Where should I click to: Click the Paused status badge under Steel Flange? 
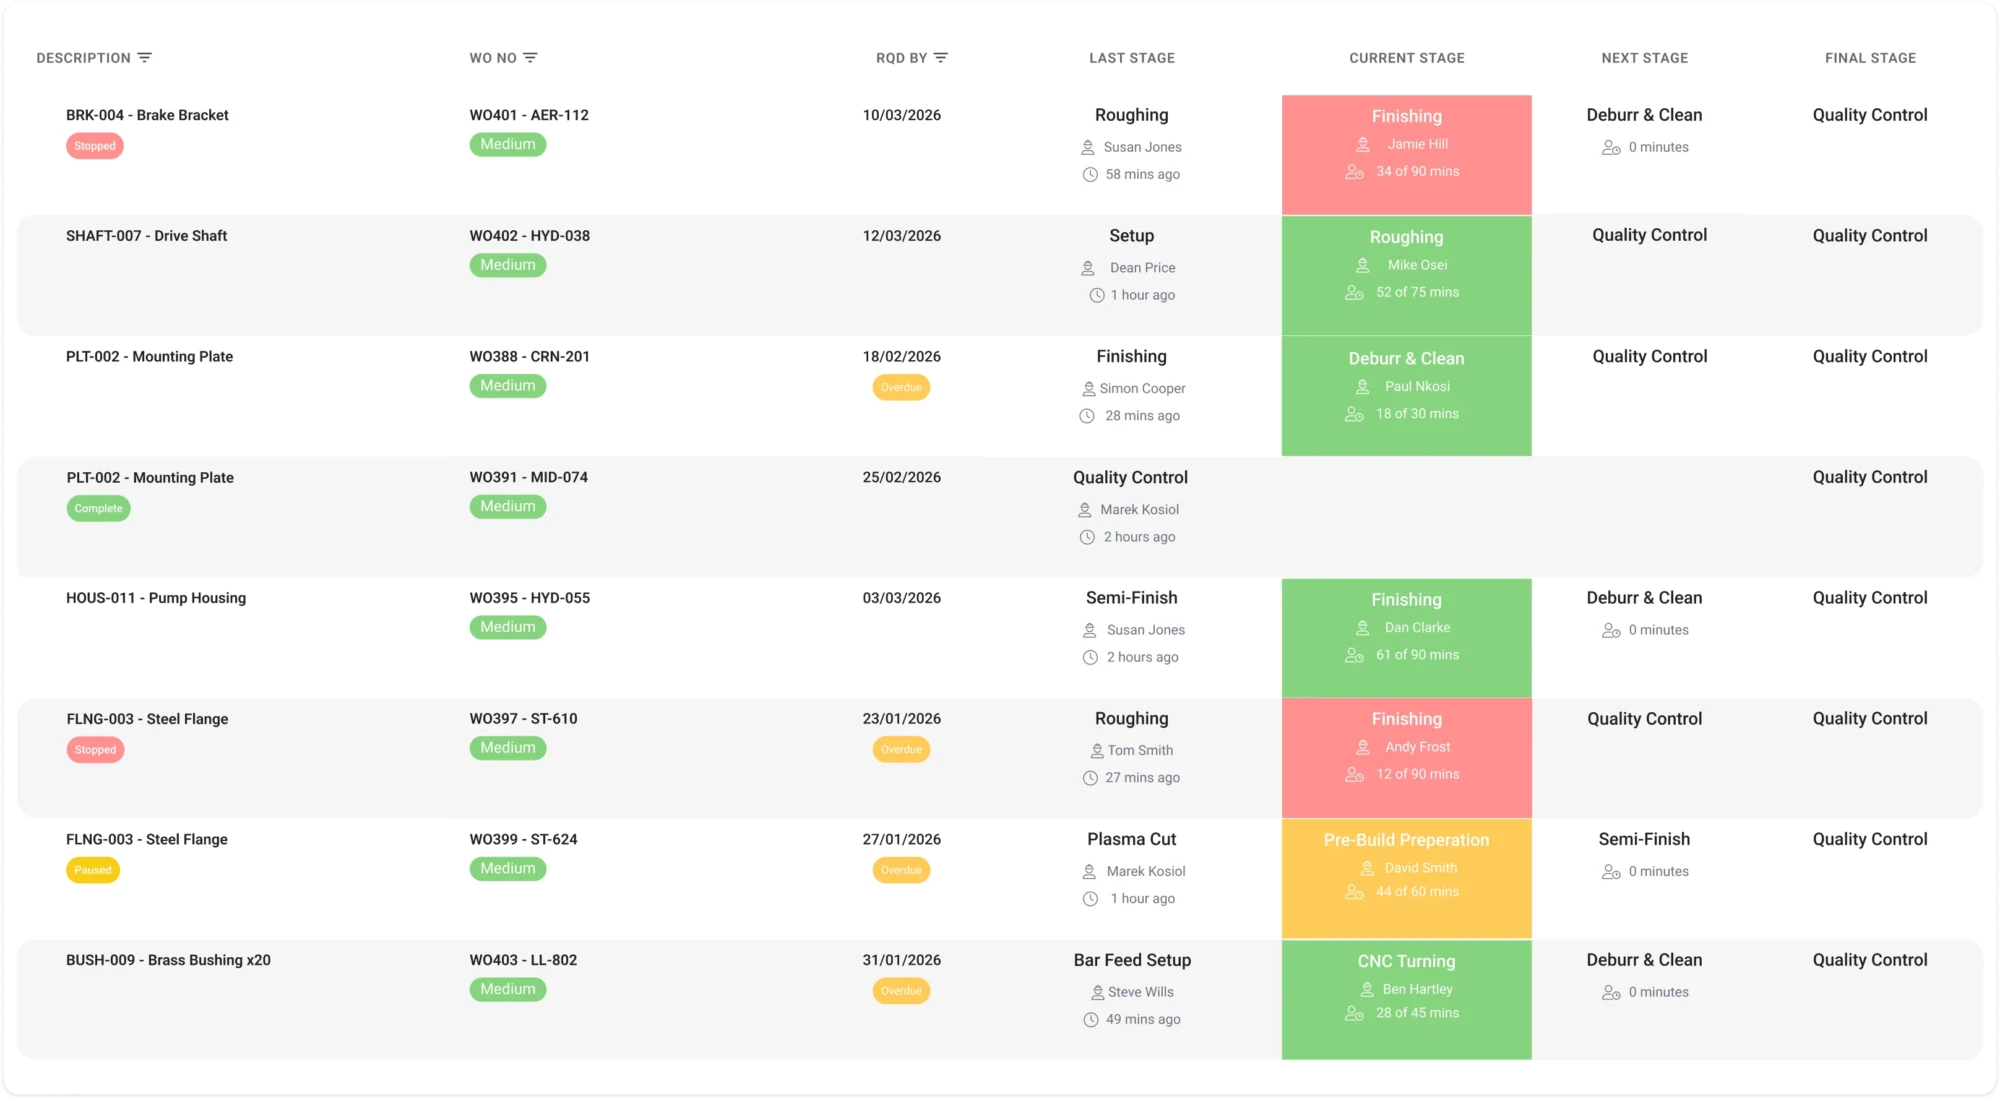[93, 870]
